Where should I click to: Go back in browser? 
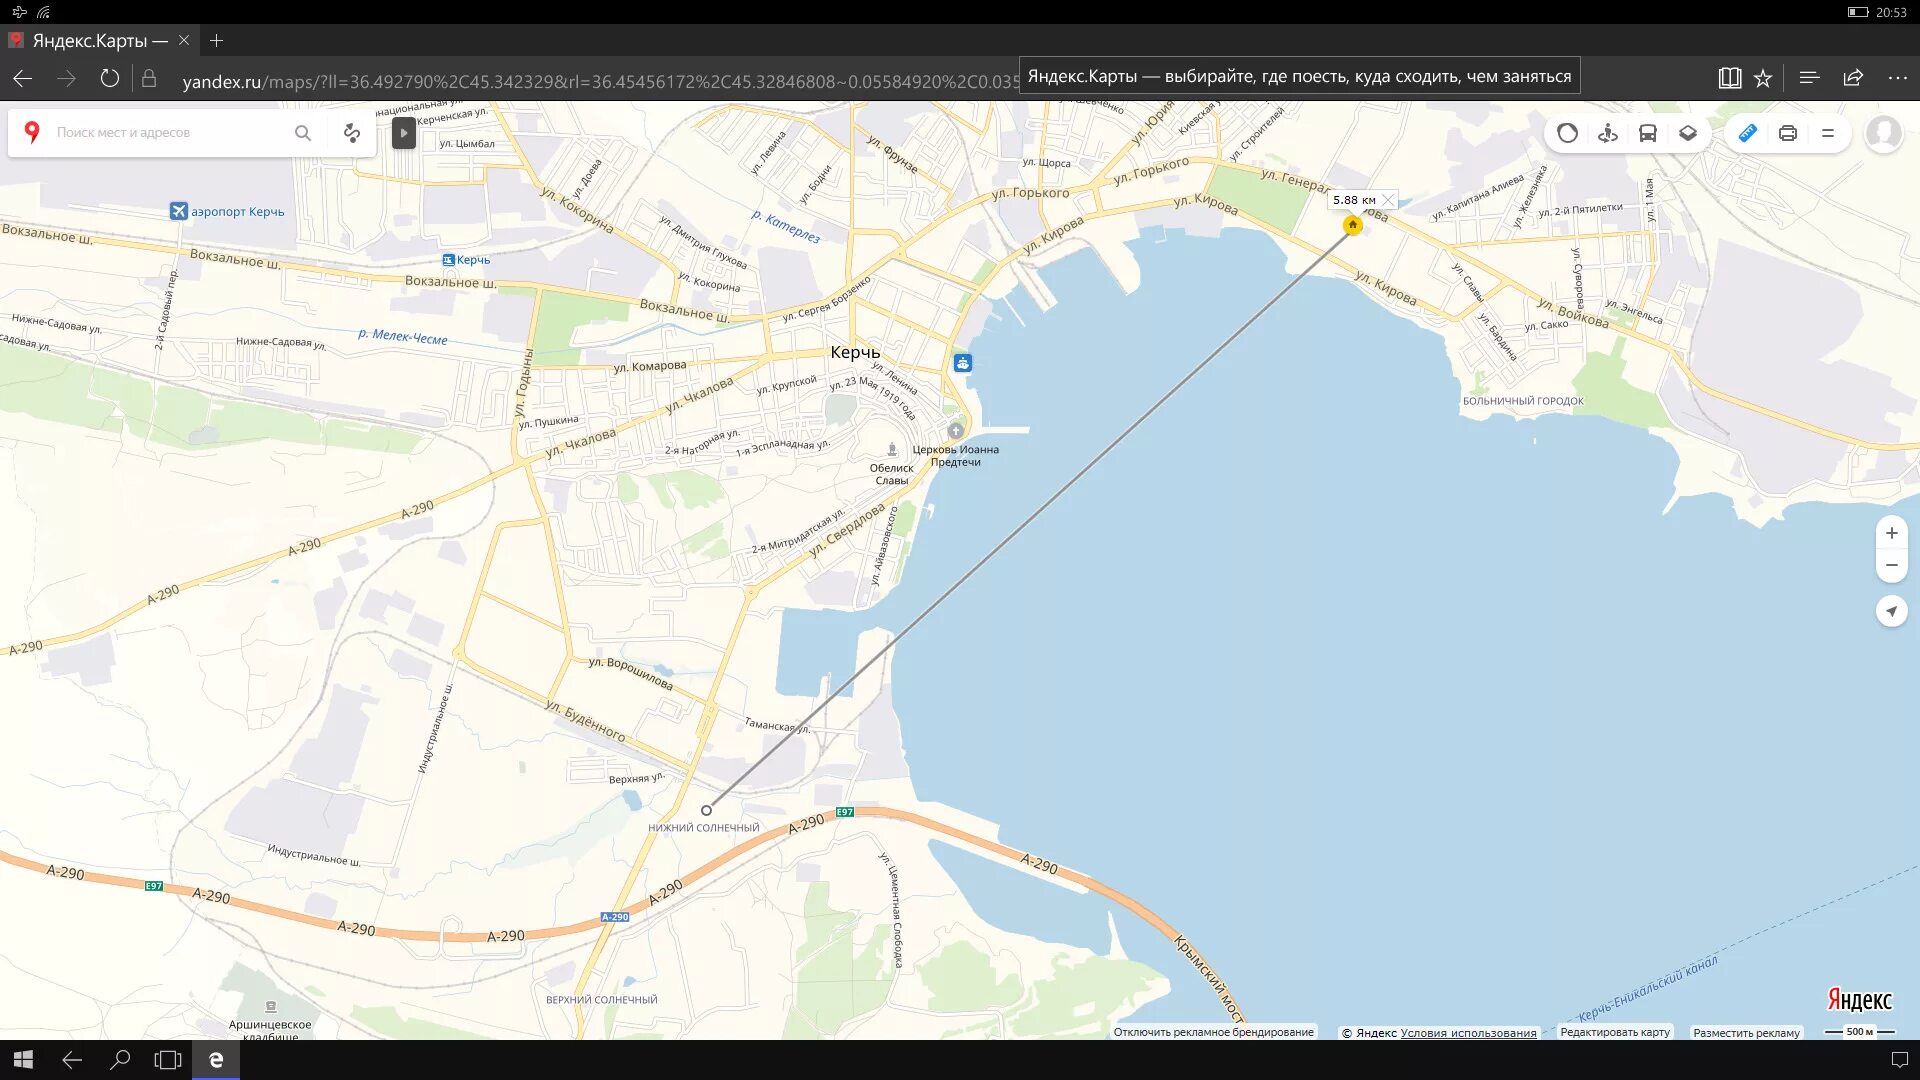pyautogui.click(x=22, y=78)
